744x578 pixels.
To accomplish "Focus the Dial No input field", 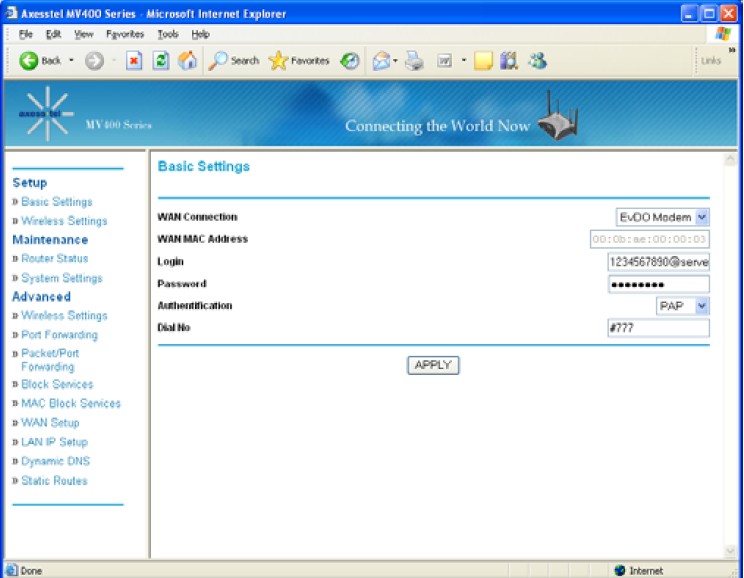I will coord(659,328).
